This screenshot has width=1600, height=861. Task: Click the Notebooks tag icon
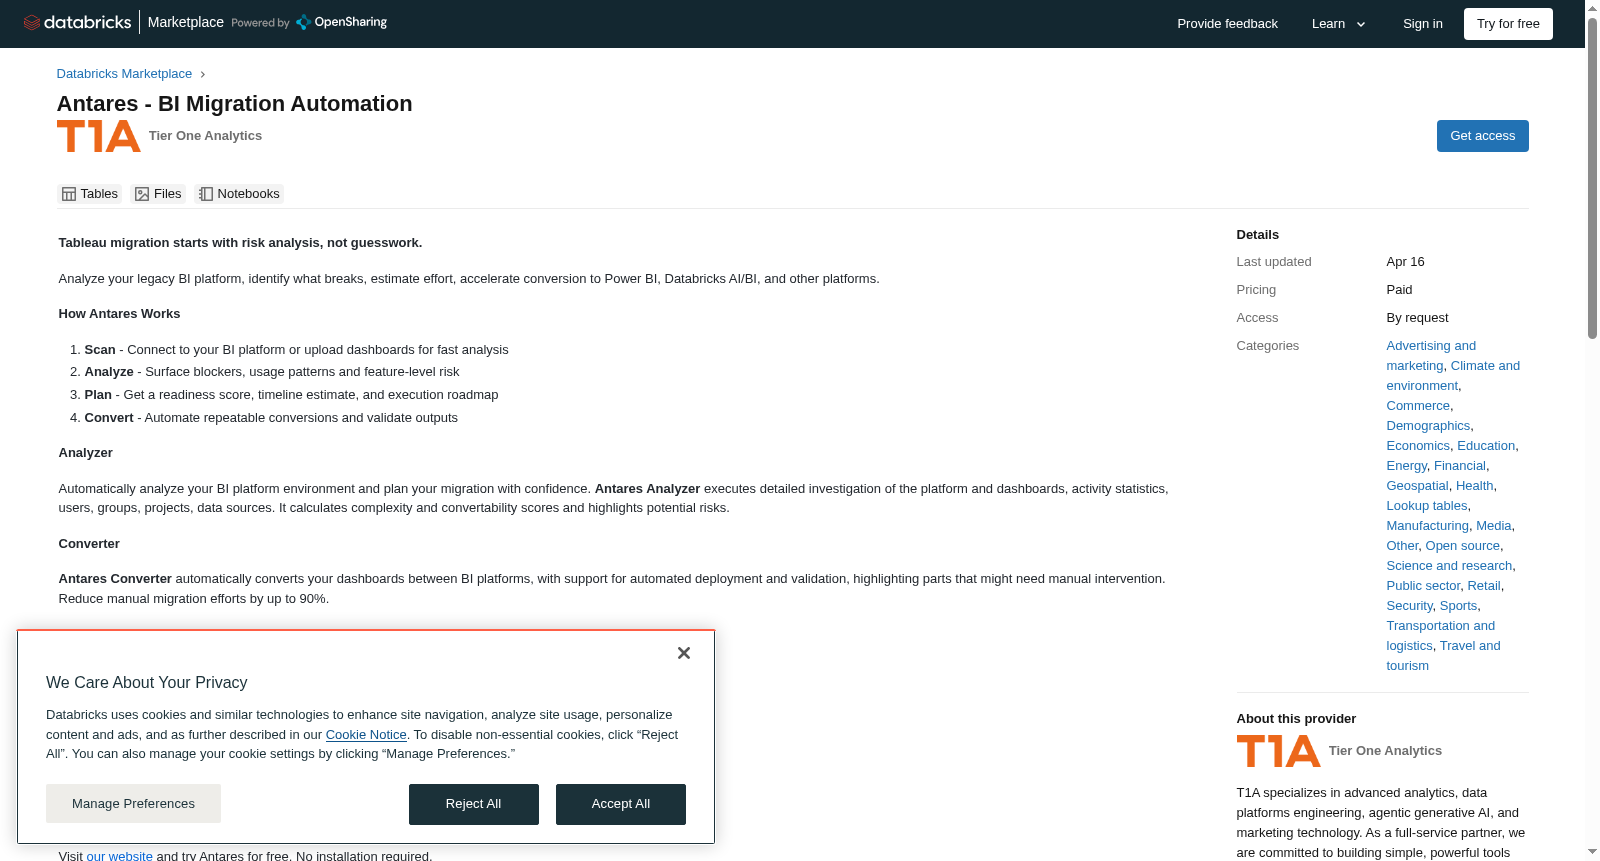(x=206, y=194)
